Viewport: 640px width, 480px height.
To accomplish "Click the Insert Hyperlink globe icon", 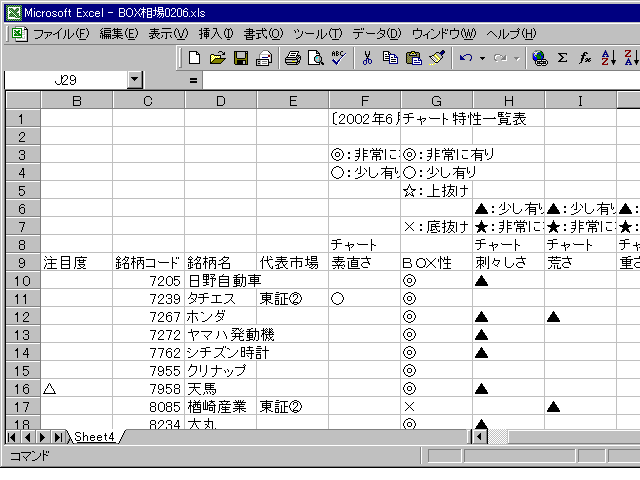I will tap(540, 58).
